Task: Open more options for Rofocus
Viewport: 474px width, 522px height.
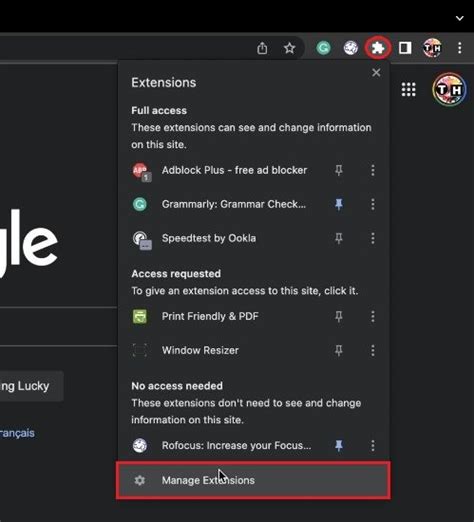Action: pyautogui.click(x=373, y=445)
